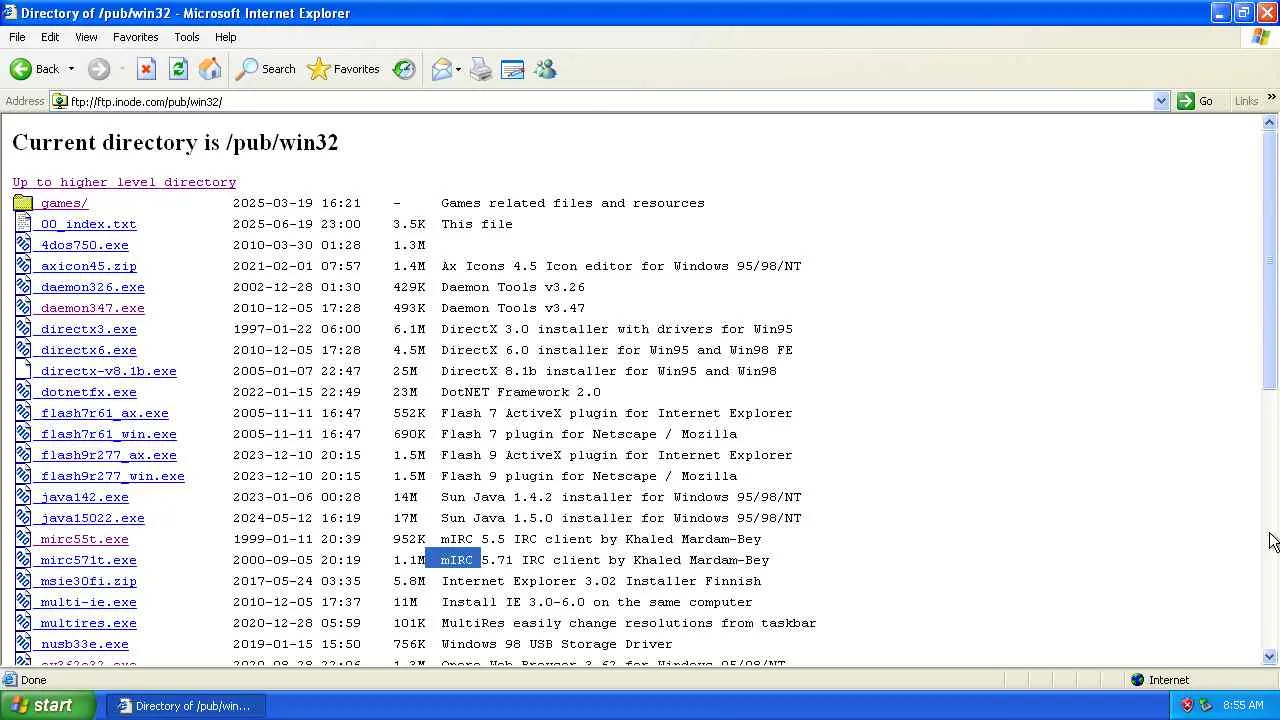Click the Mail envelope toolbar icon
Image resolution: width=1280 pixels, height=720 pixels.
click(x=441, y=69)
